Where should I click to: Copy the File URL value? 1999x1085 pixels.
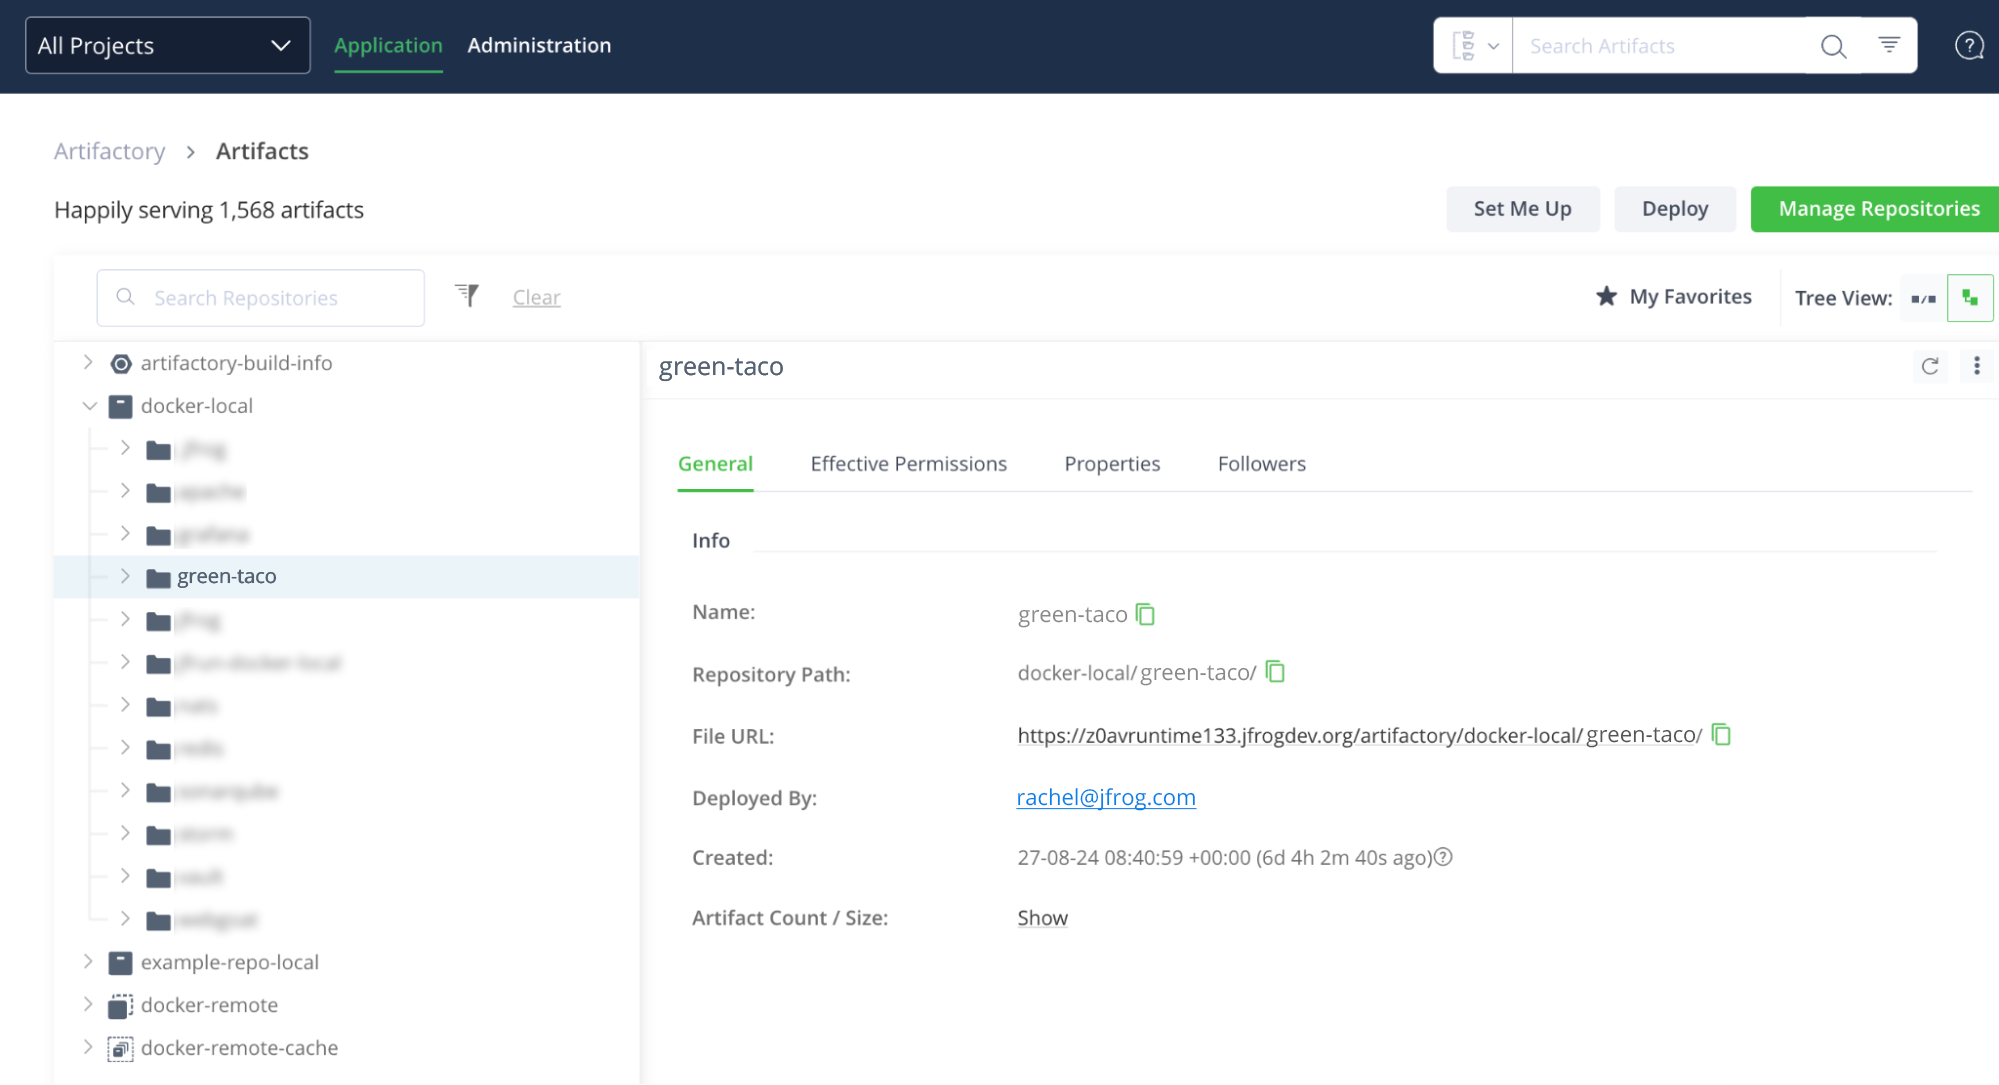point(1721,735)
